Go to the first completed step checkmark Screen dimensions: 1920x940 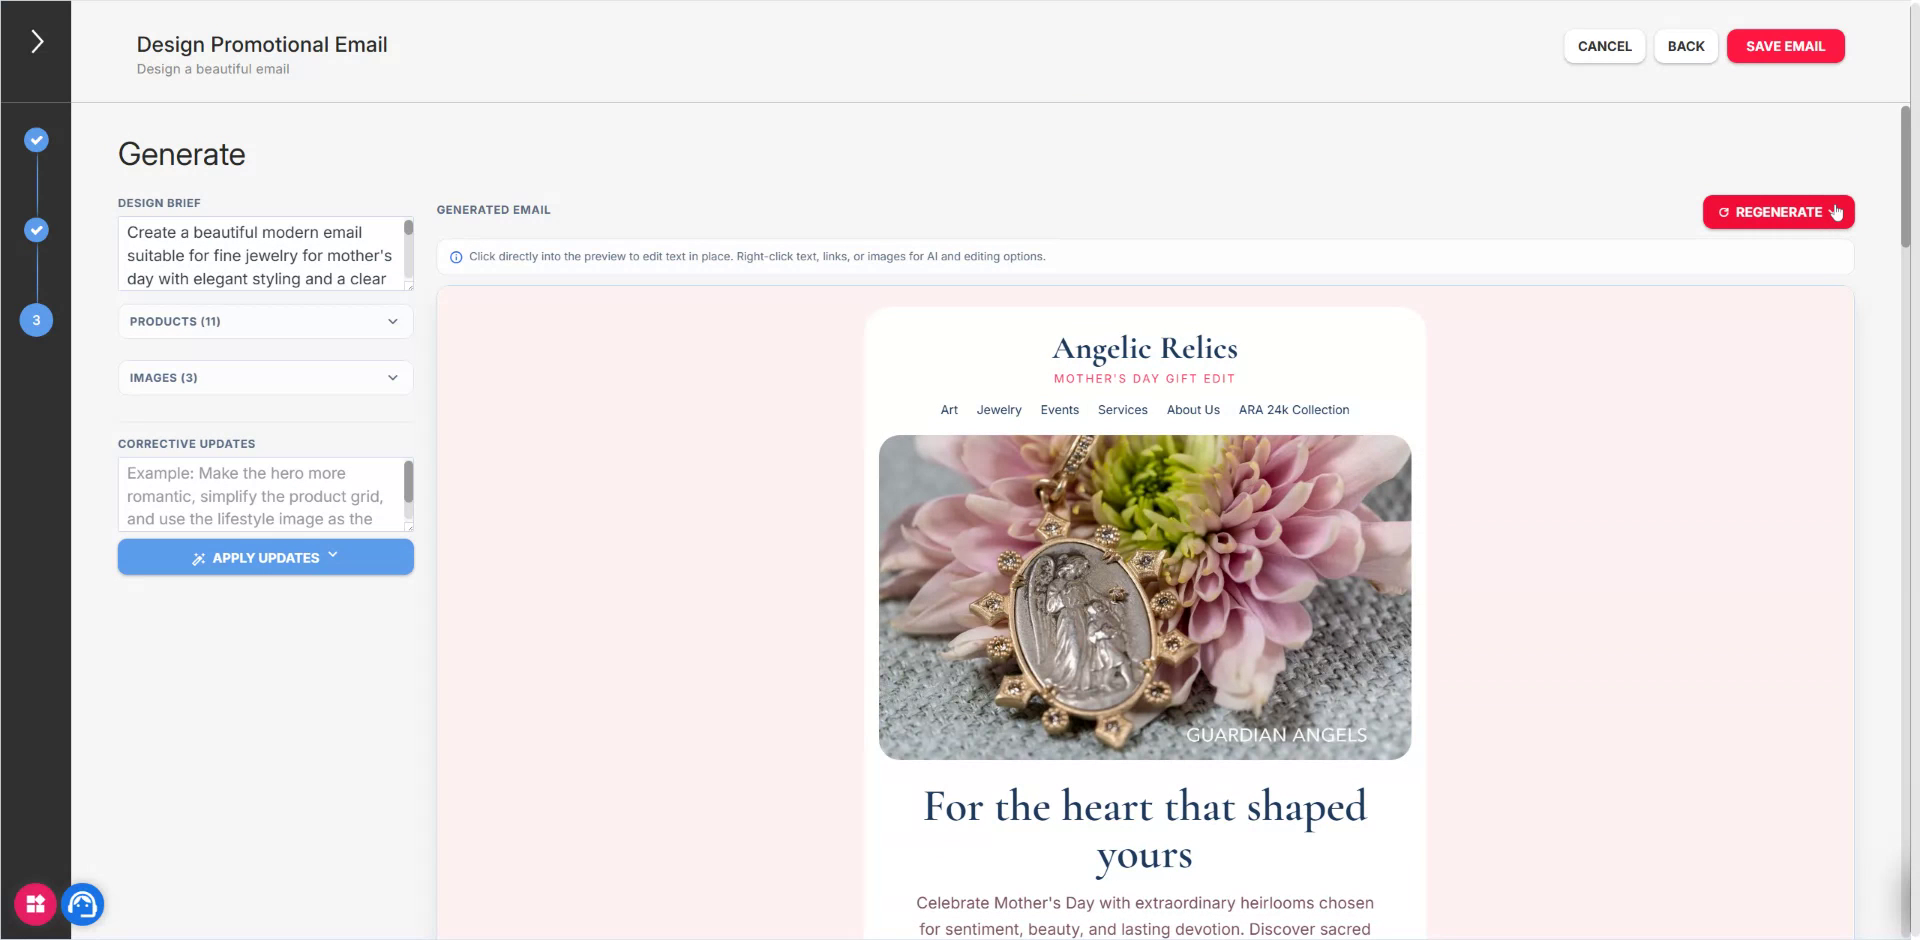36,140
